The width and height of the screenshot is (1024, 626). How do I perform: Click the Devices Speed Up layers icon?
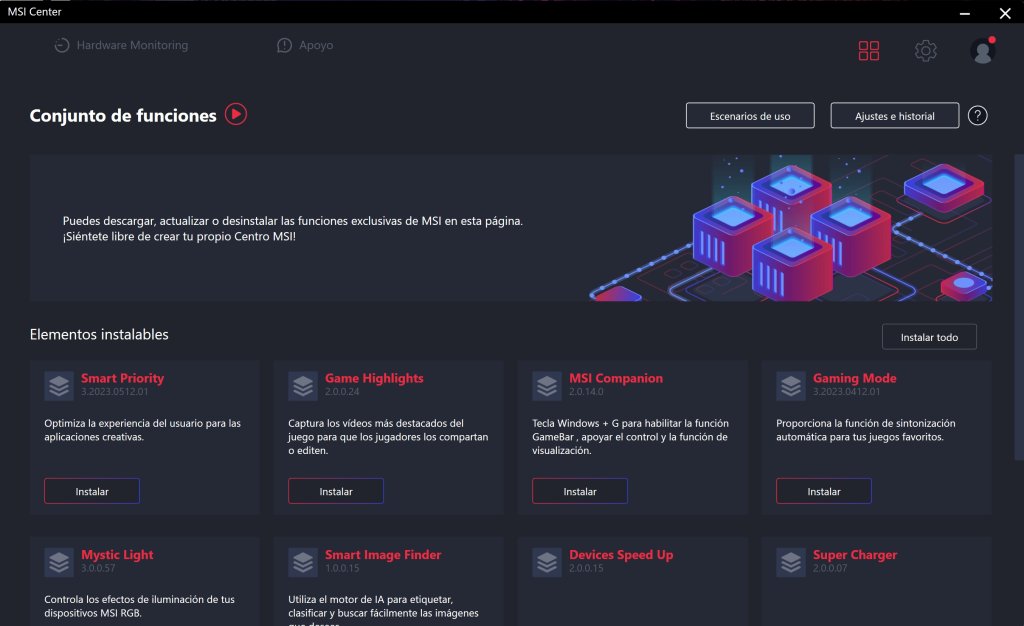point(547,562)
